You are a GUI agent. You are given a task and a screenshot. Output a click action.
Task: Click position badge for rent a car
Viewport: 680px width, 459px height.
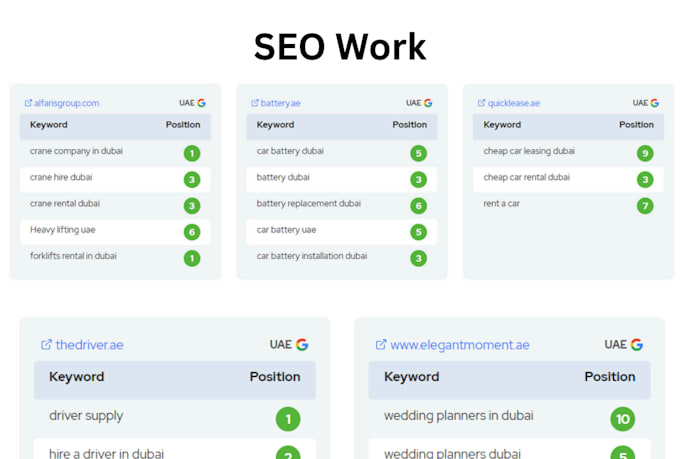(645, 206)
